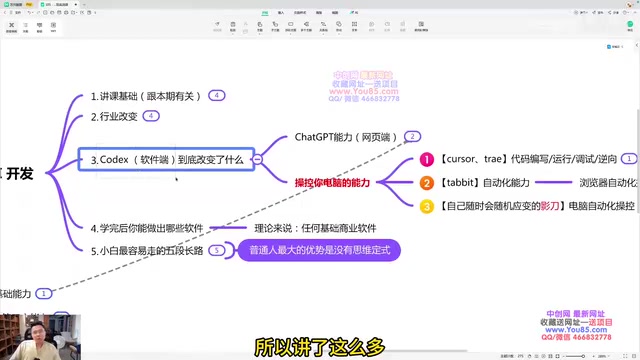
Task: Expand badge 4 beside 行业改变 topic
Action: pos(151,116)
